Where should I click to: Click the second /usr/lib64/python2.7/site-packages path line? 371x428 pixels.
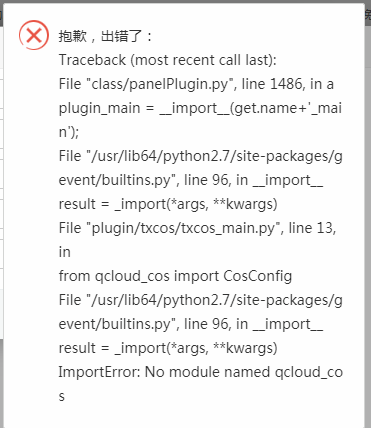pos(201,300)
